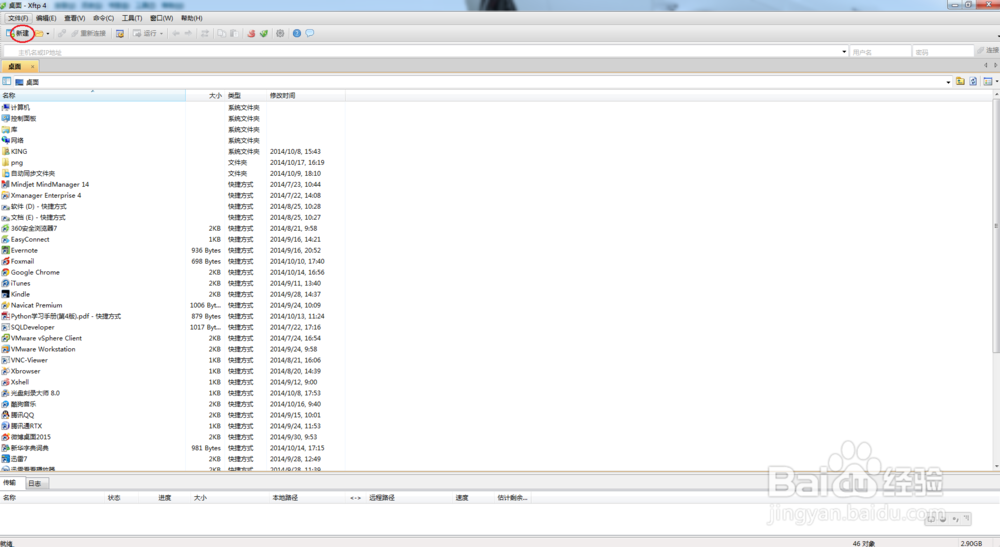Viewport: 1000px width, 547px height.
Task: Expand the view mode dropdown arrow
Action: point(996,82)
